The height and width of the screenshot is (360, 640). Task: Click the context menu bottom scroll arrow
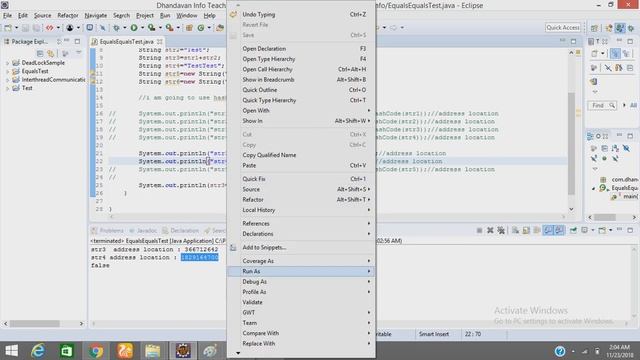pyautogui.click(x=238, y=353)
